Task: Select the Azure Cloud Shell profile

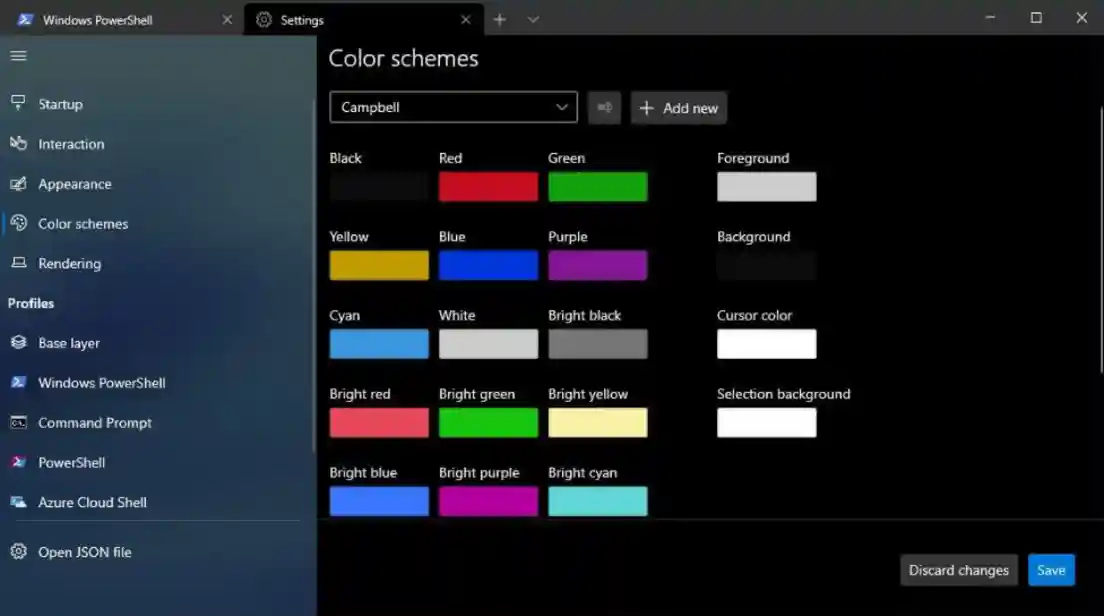Action: point(156,502)
